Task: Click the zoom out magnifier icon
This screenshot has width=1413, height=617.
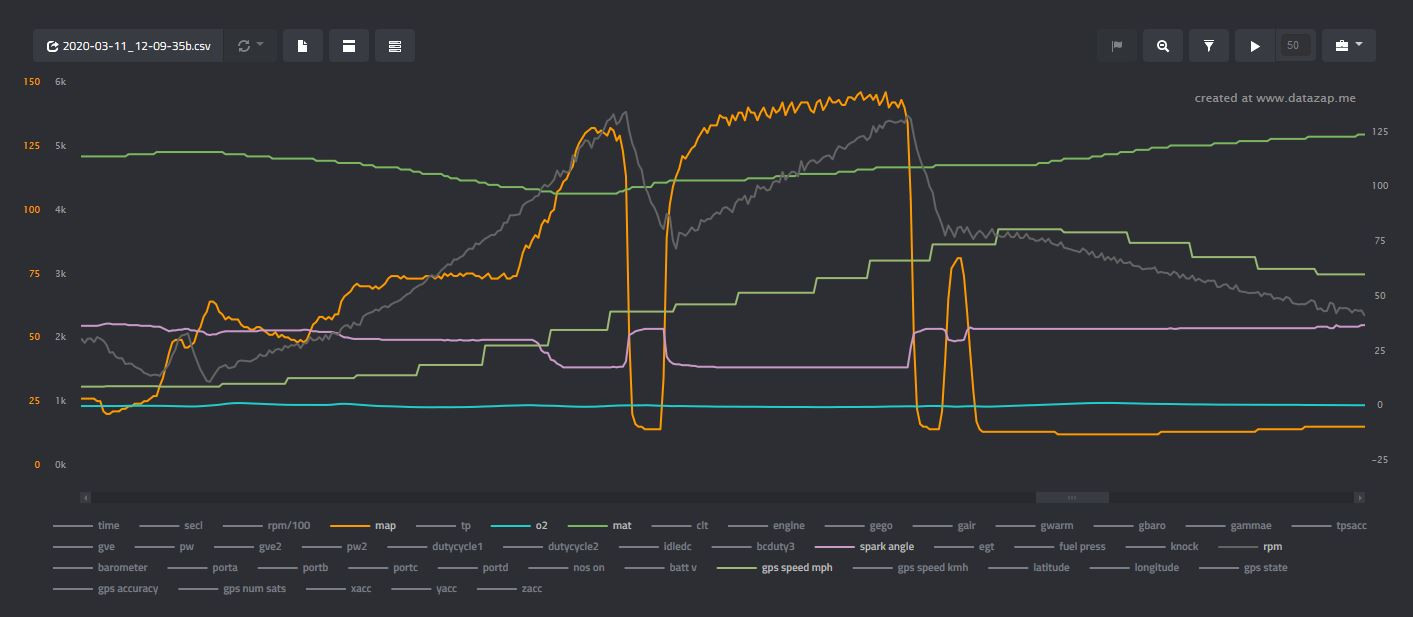Action: tap(1162, 46)
